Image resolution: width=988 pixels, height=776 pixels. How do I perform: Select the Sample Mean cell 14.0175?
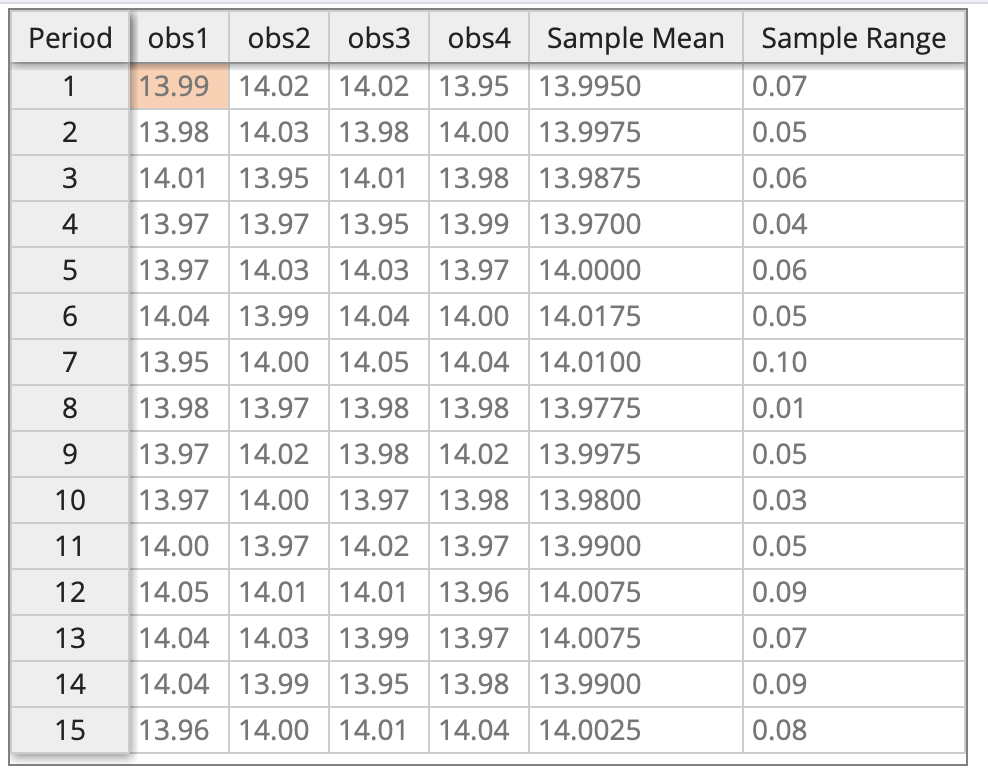tap(636, 316)
